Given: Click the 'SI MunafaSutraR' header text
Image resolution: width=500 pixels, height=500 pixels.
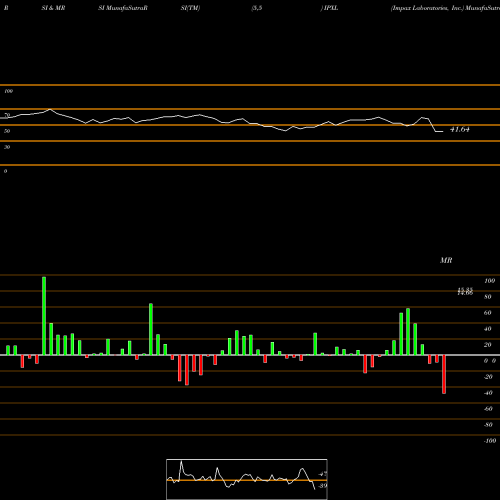Looking at the screenshot, I should pyautogui.click(x=123, y=8).
